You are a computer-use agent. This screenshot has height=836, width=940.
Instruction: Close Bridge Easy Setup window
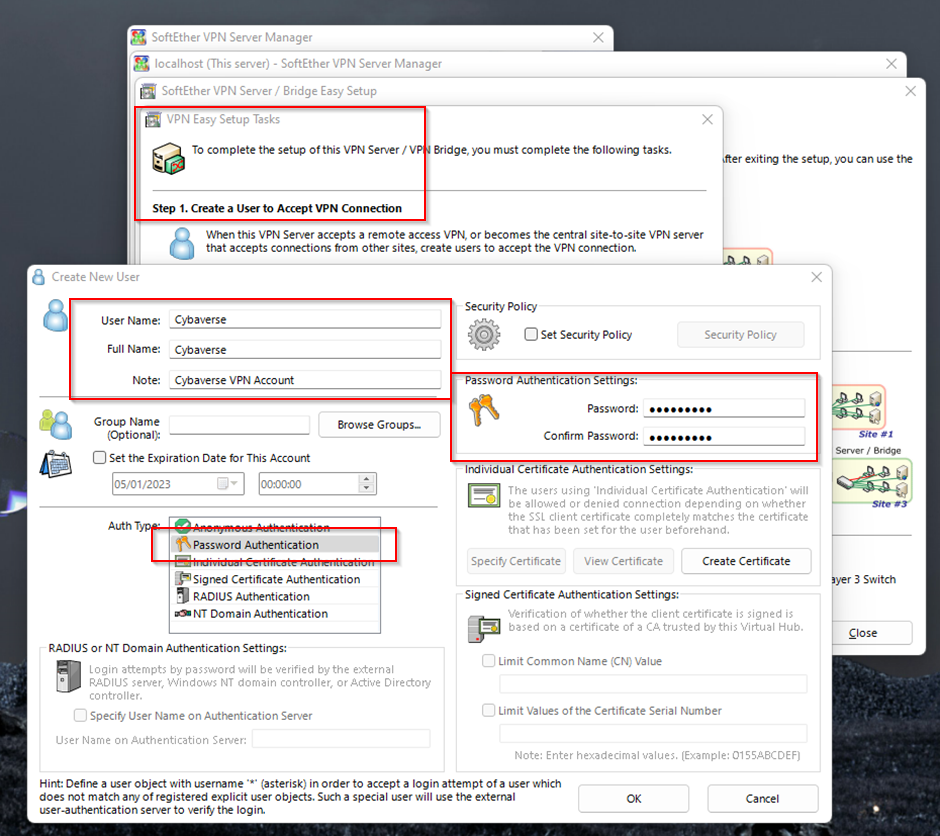pos(911,91)
